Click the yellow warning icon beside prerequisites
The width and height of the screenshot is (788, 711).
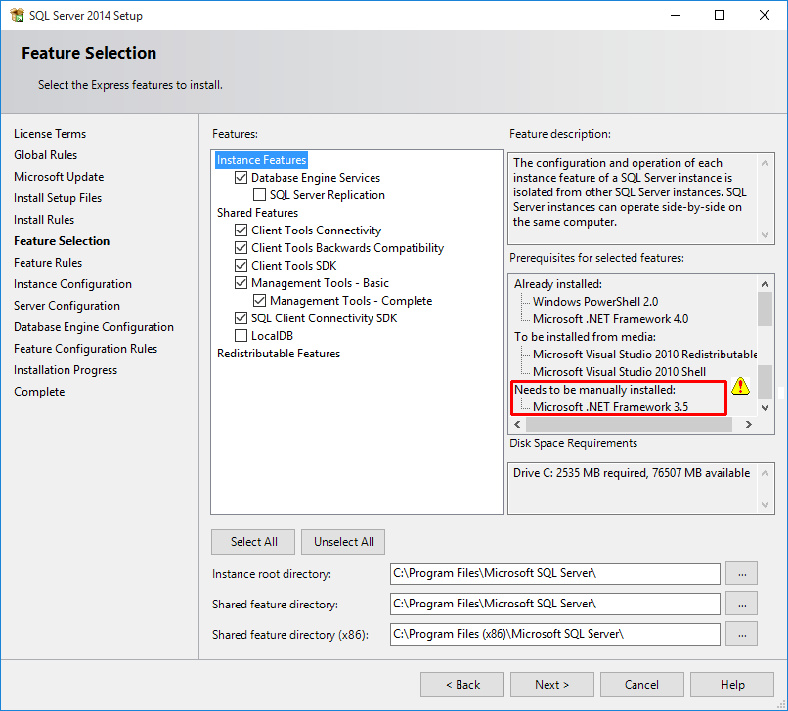pos(740,386)
